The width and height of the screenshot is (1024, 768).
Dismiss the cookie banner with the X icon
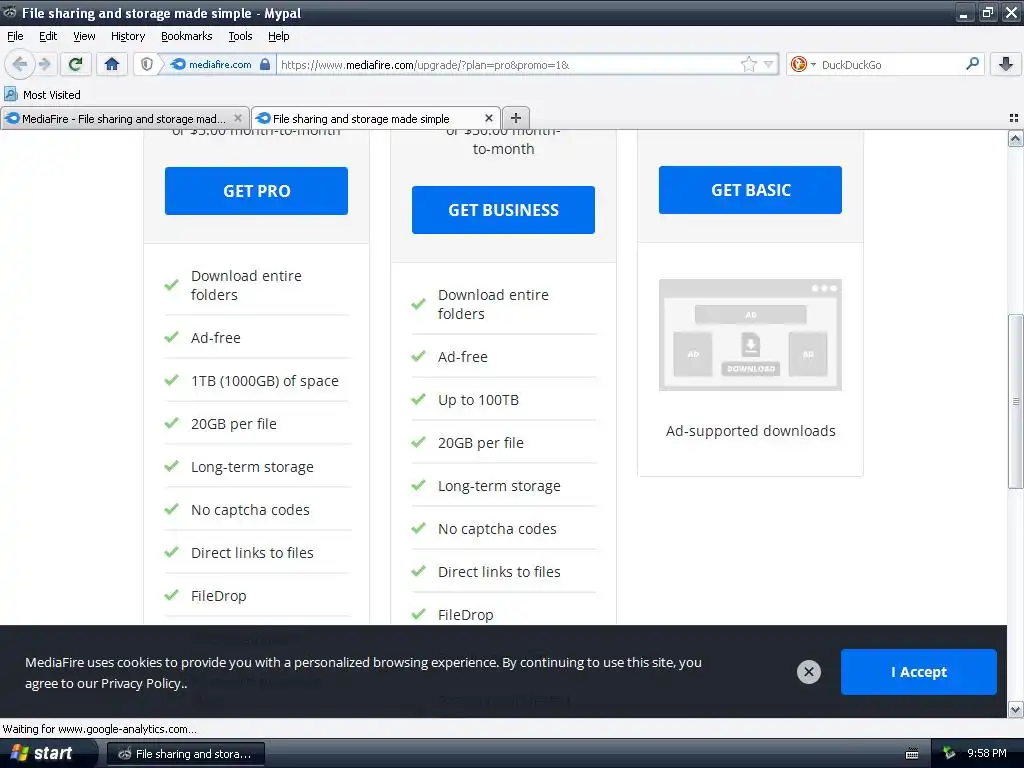[x=808, y=672]
